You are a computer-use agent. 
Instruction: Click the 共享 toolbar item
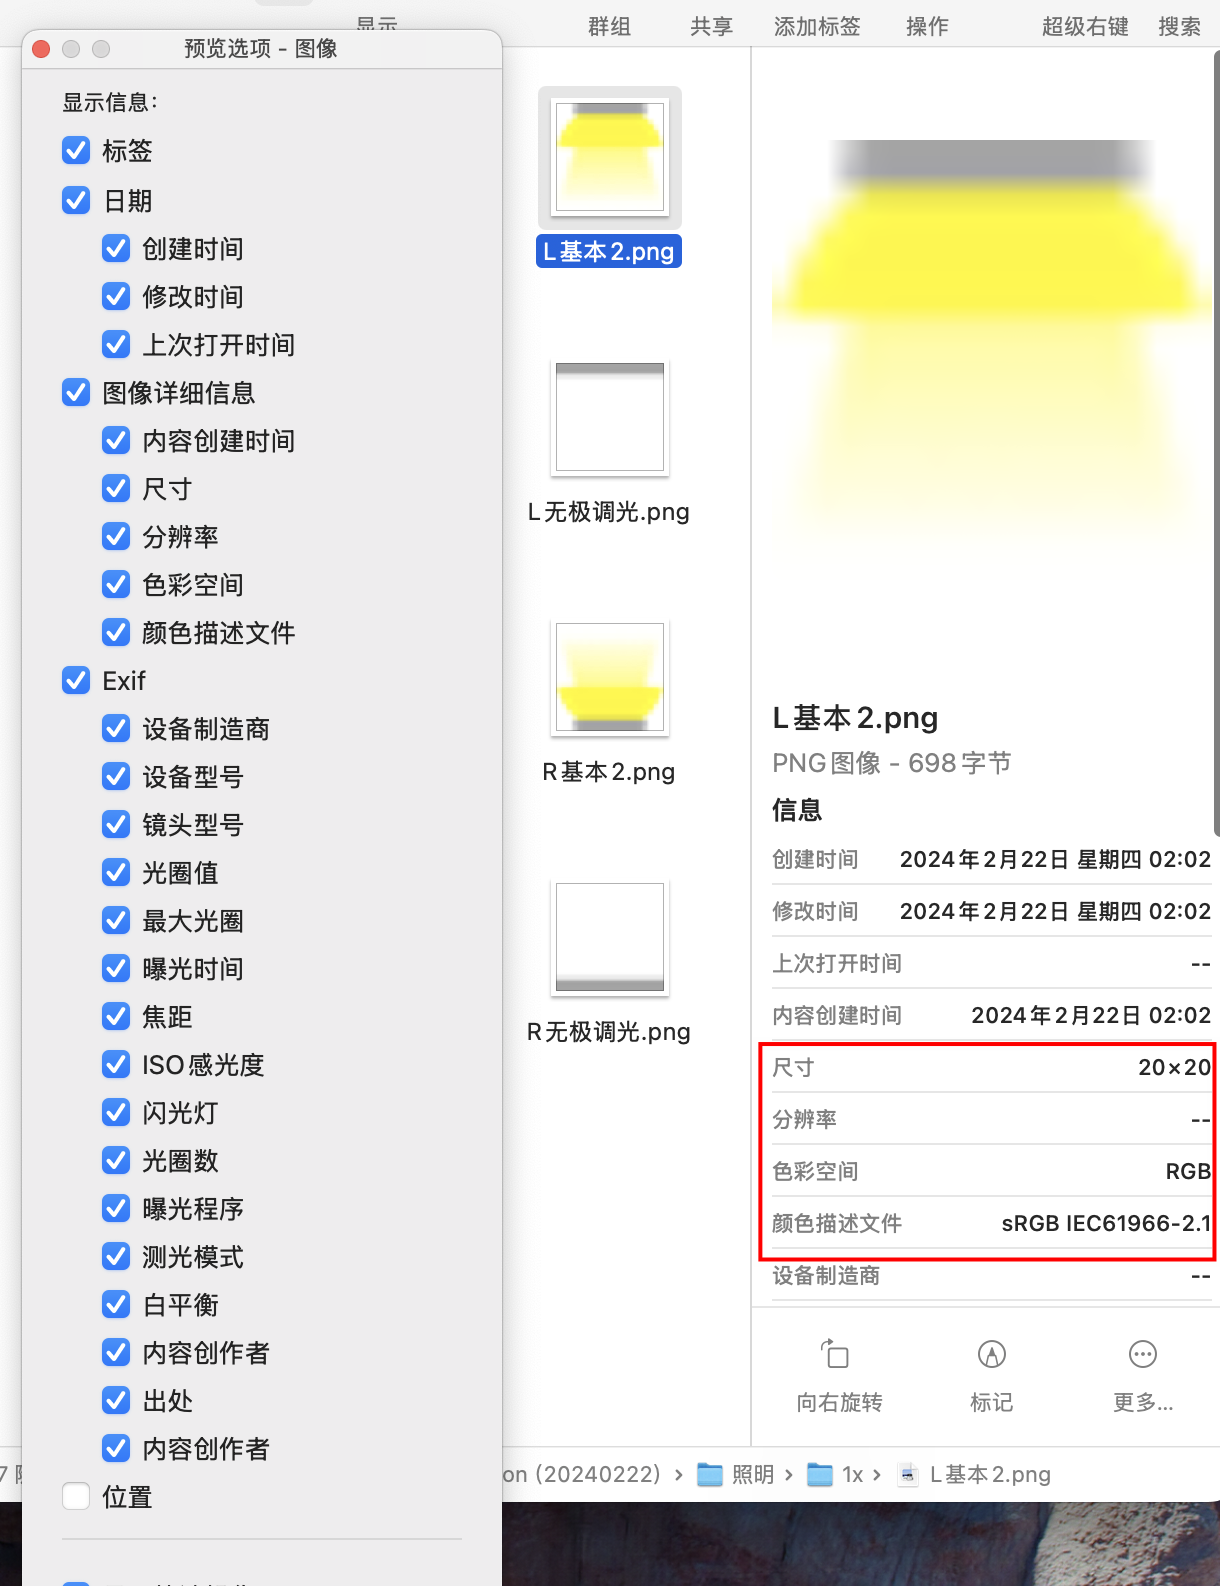point(711,27)
